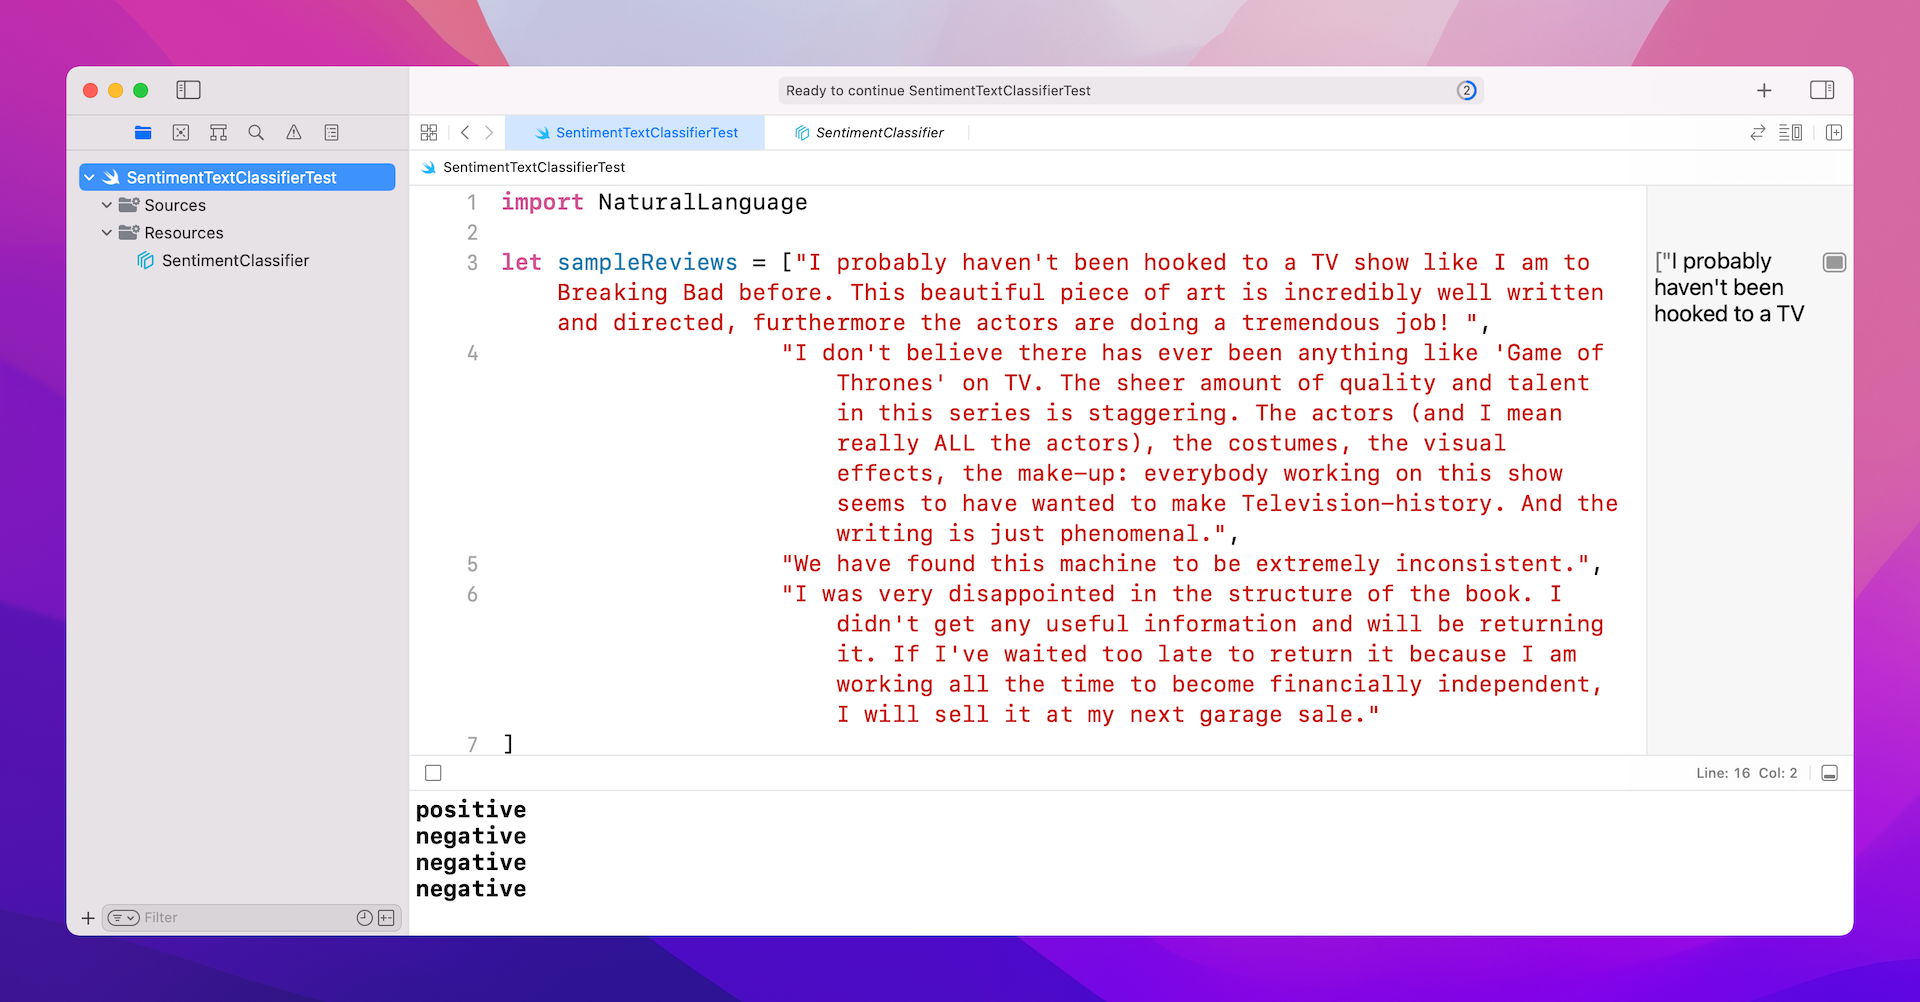The height and width of the screenshot is (1002, 1920).
Task: Open the Library with plus button
Action: (x=1764, y=90)
